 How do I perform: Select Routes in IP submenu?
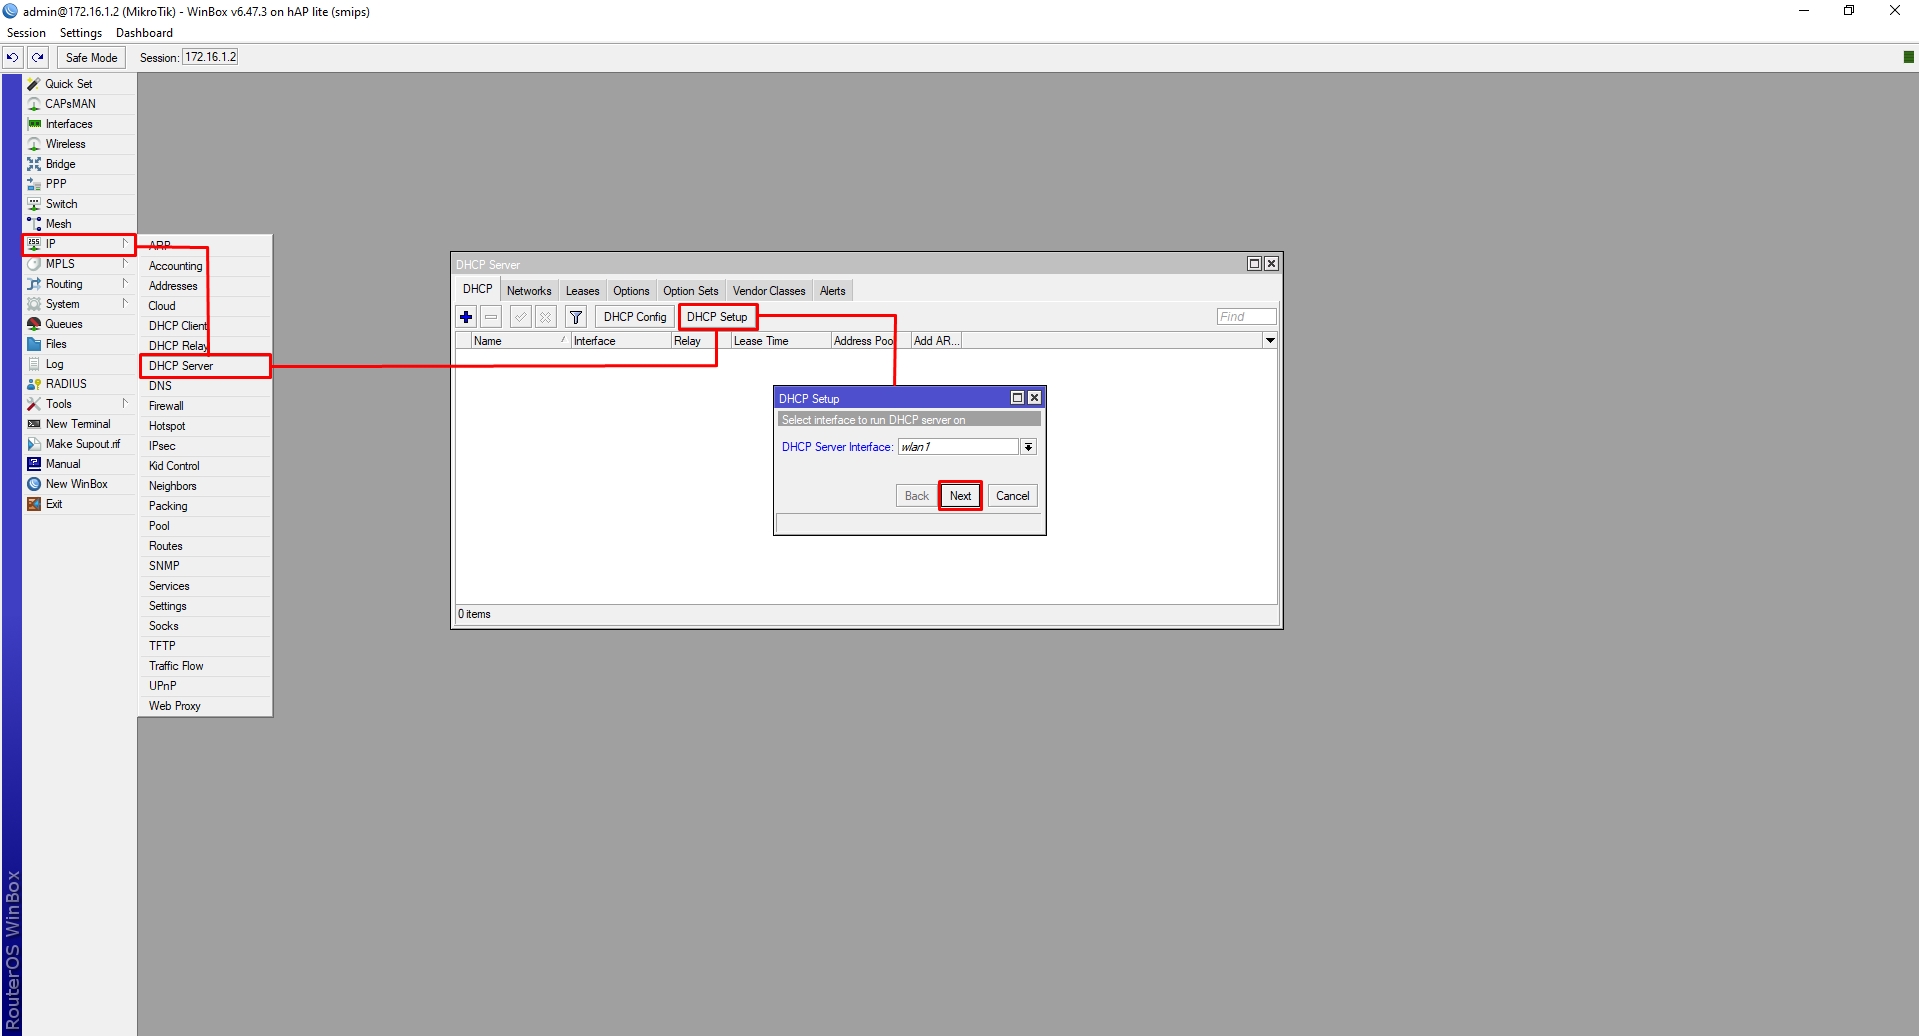(205, 546)
